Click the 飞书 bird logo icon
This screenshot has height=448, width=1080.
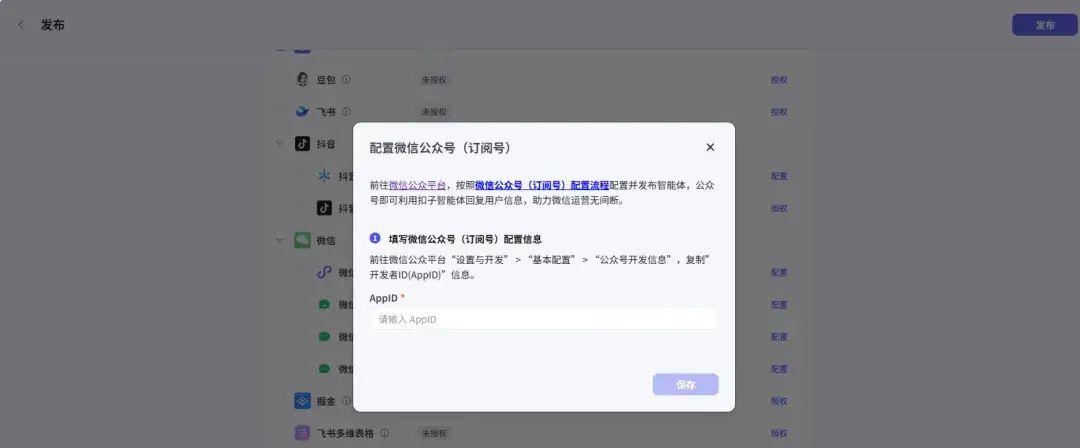[302, 111]
